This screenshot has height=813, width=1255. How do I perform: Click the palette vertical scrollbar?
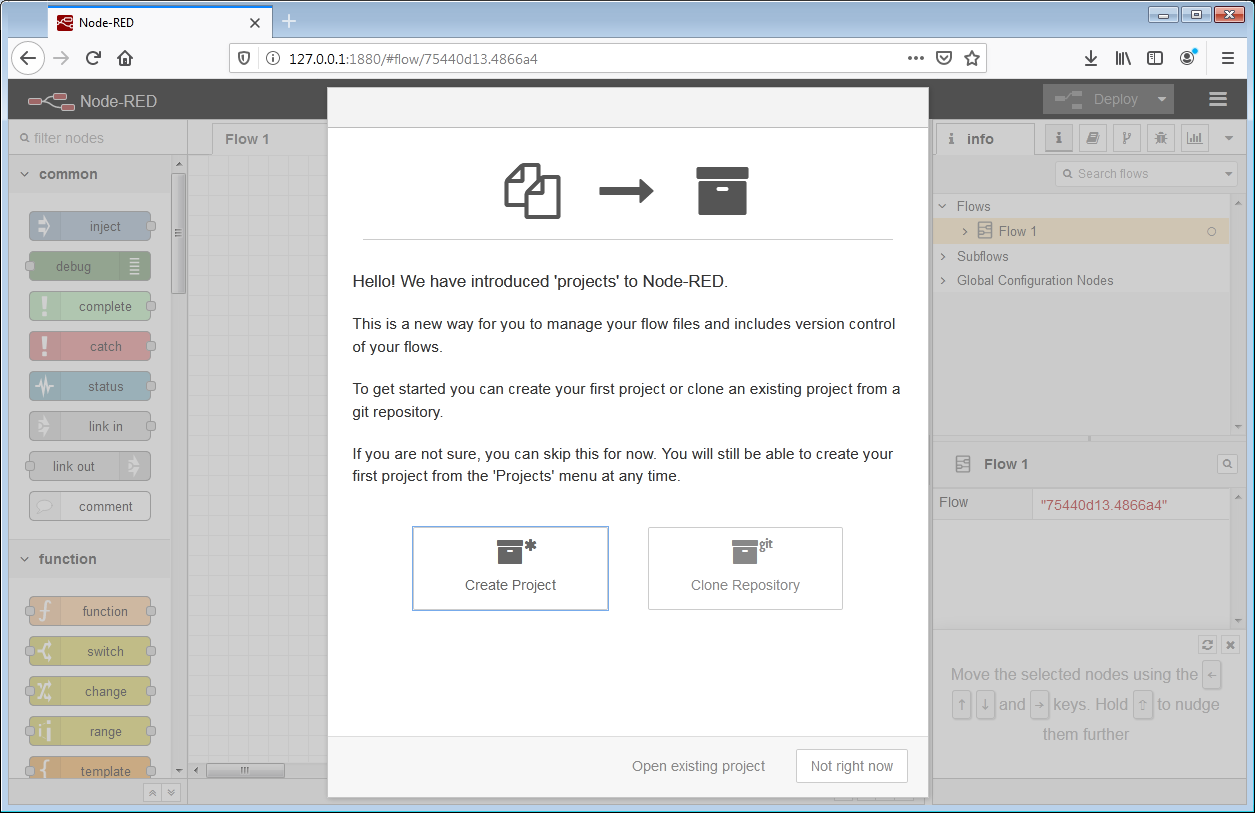tap(178, 233)
